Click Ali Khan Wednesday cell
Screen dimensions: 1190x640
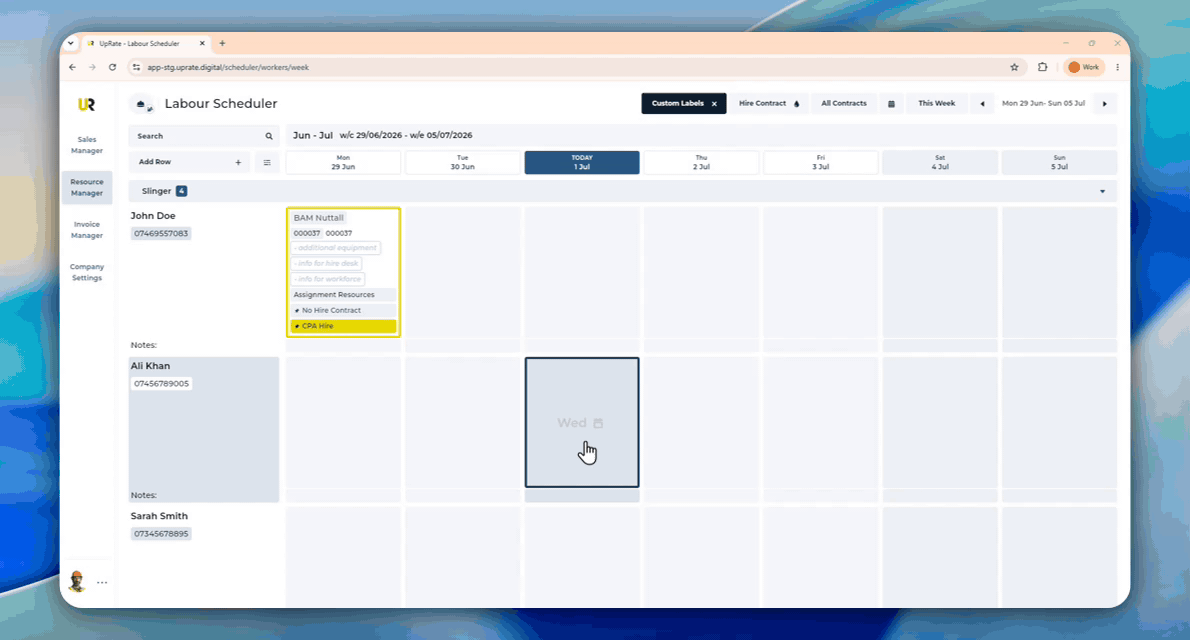point(582,422)
